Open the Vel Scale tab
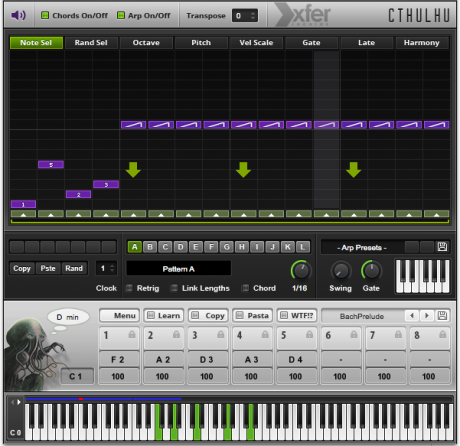The image size is (460, 446). (x=256, y=43)
